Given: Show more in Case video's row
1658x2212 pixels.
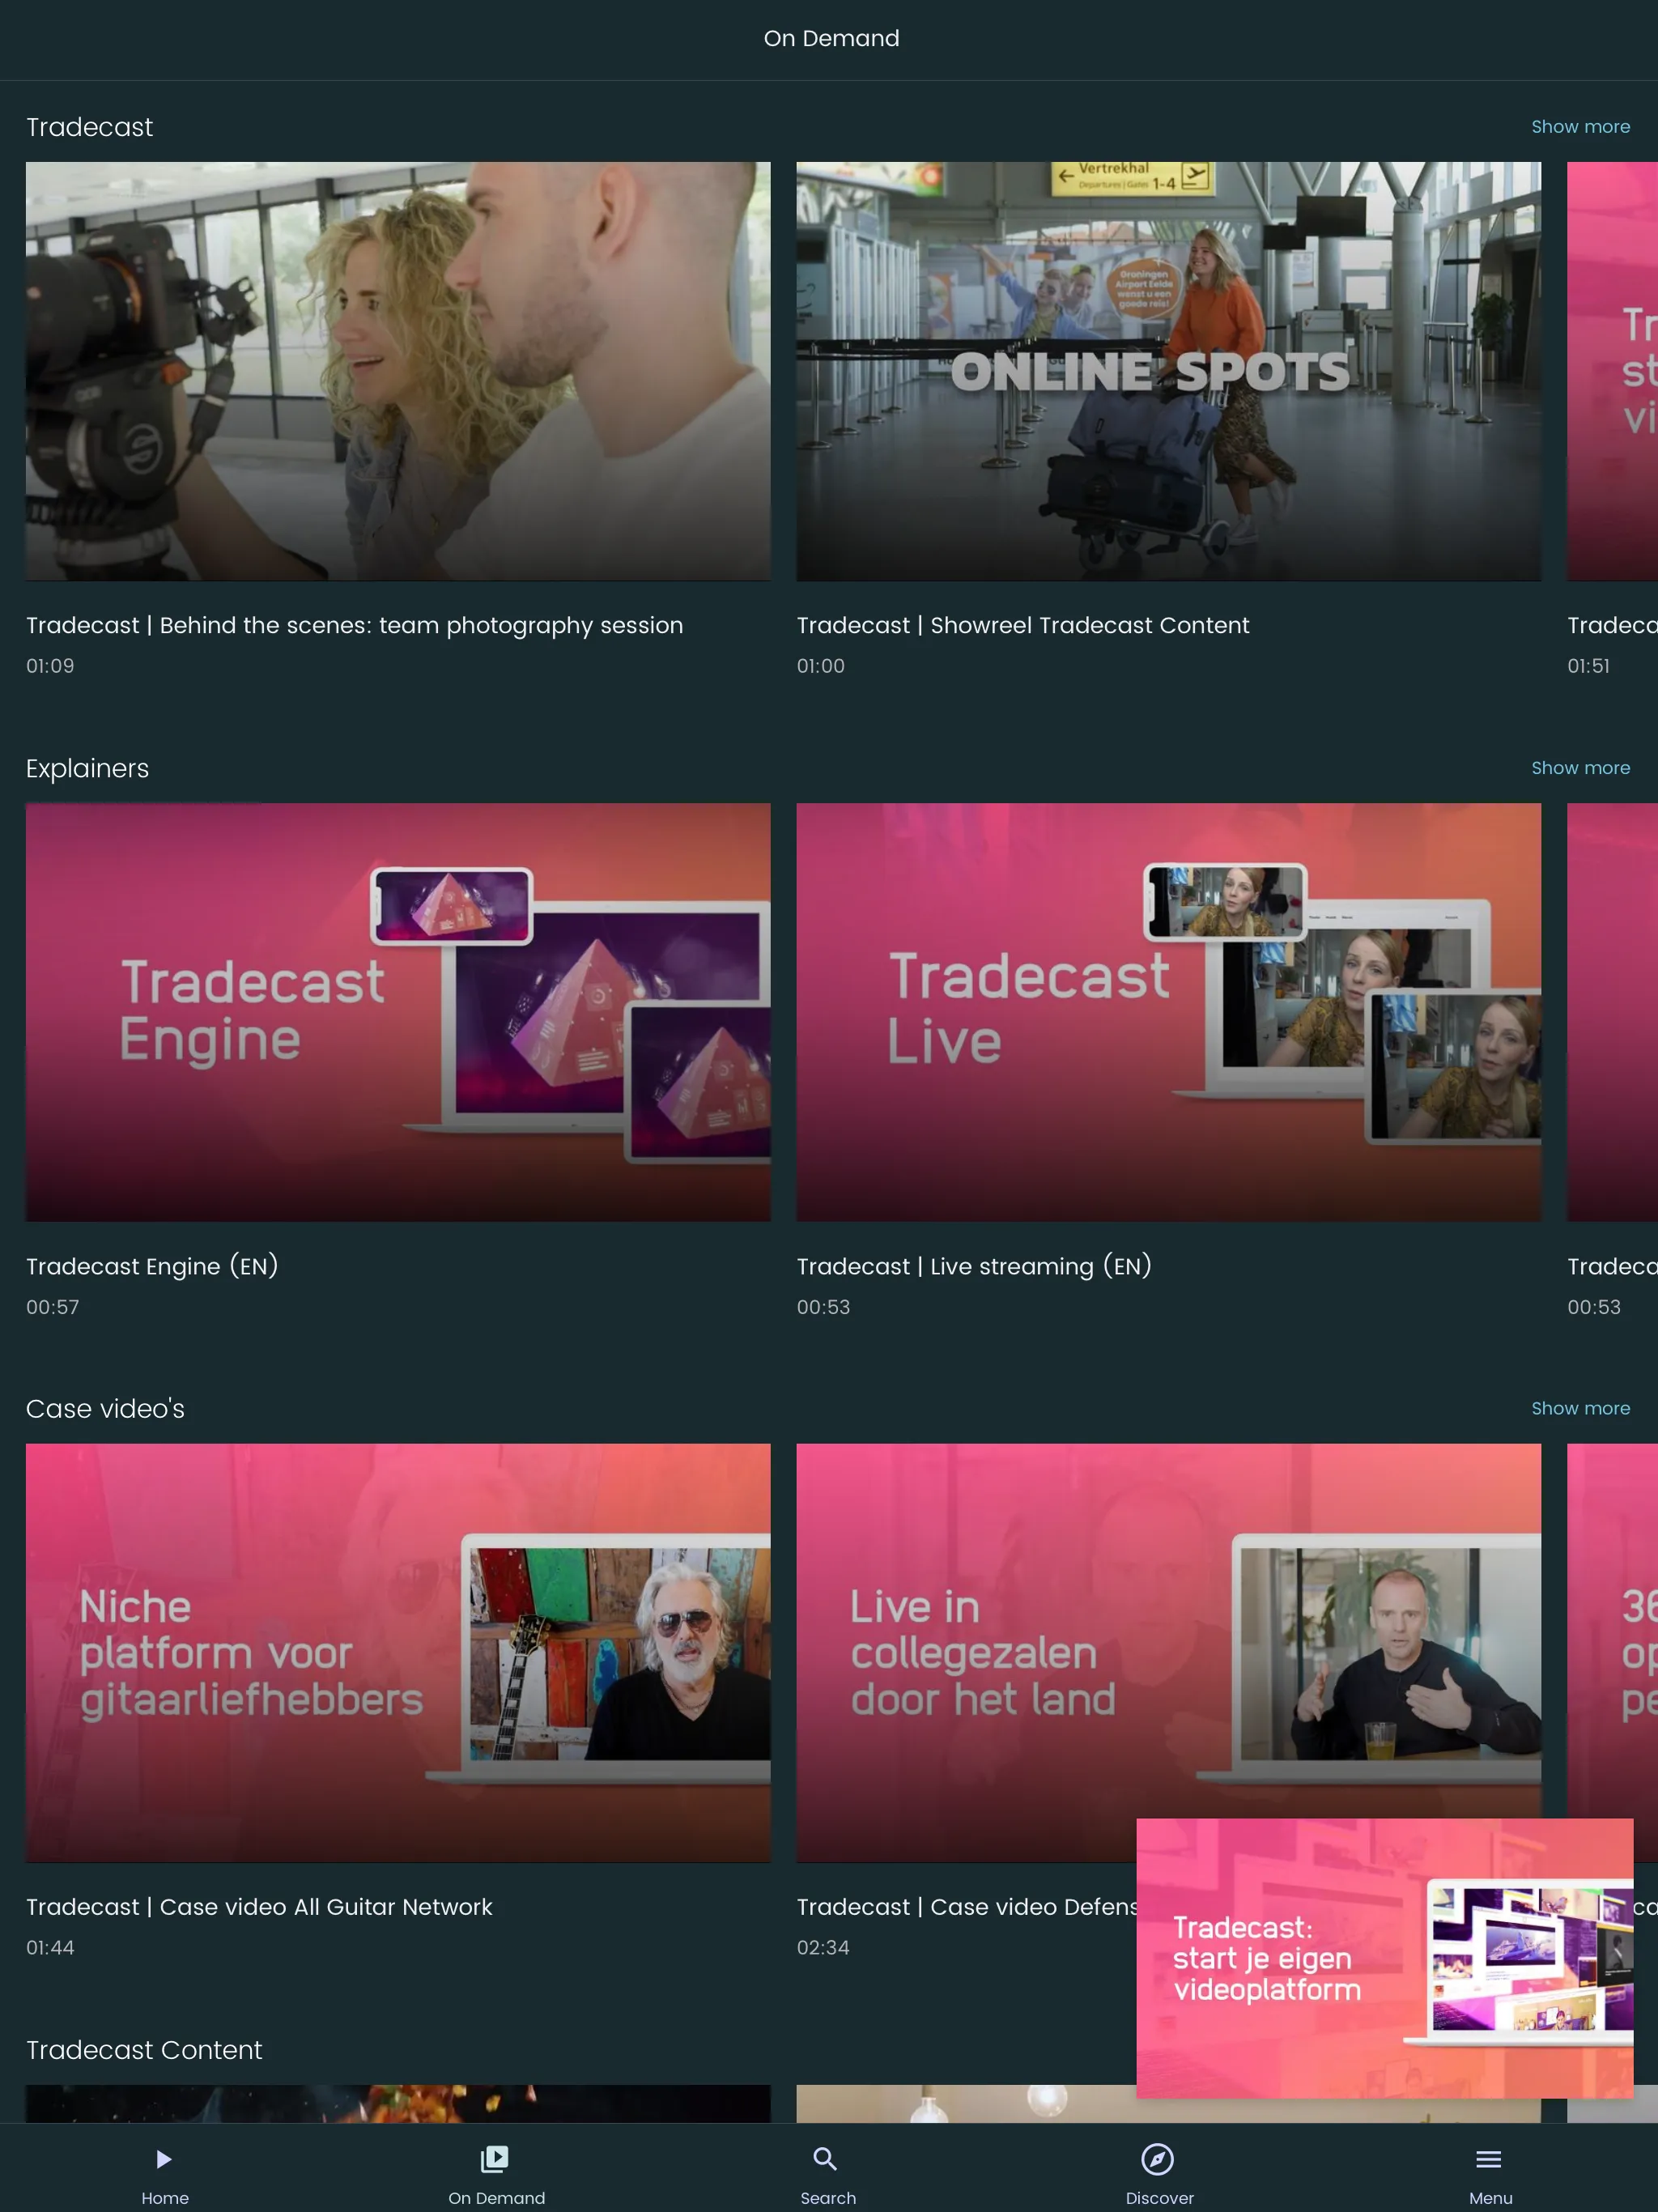Looking at the screenshot, I should [1580, 1408].
